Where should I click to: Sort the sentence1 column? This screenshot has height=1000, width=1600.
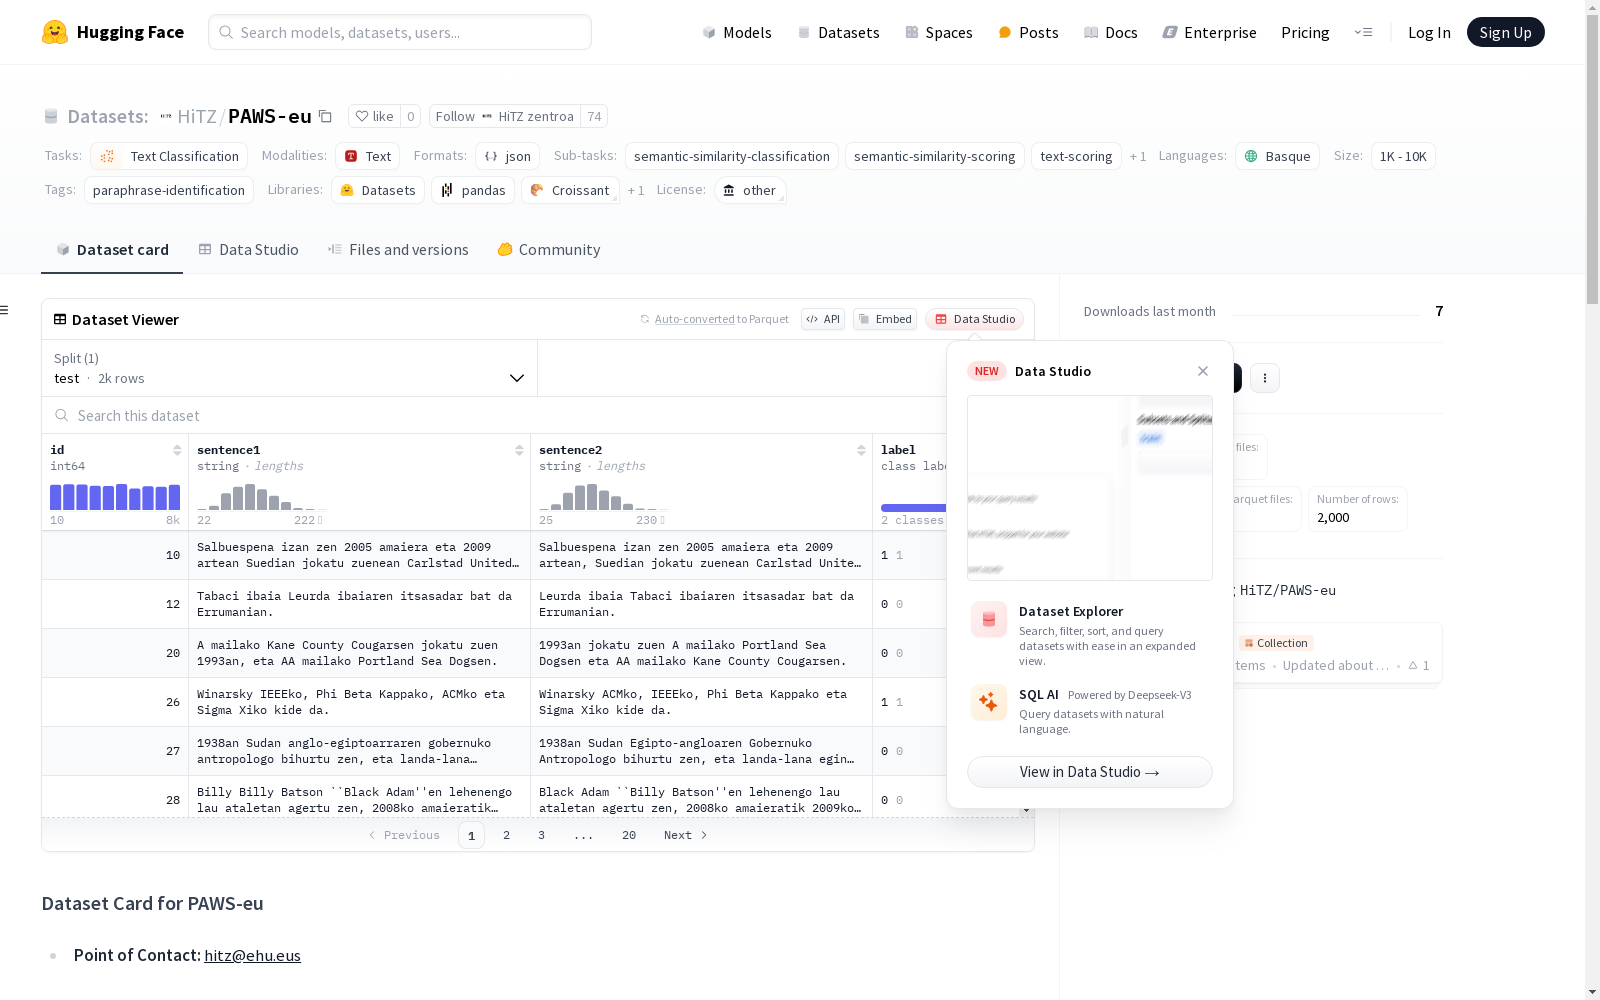(519, 450)
